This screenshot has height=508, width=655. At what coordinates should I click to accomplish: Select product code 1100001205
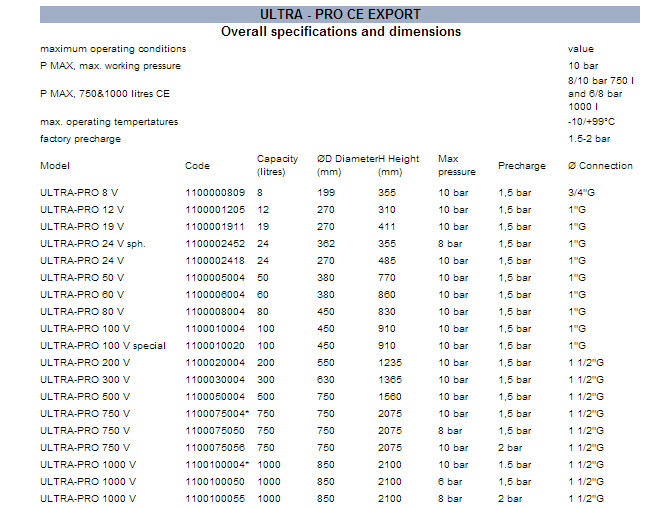215,210
